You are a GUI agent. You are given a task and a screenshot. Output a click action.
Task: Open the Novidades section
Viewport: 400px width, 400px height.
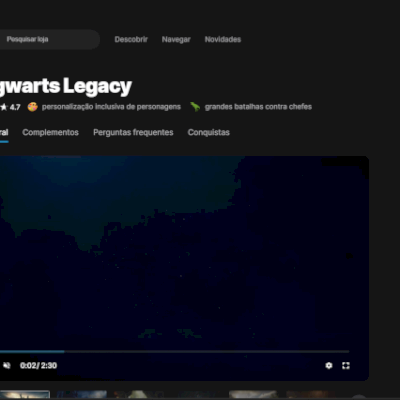coord(223,39)
